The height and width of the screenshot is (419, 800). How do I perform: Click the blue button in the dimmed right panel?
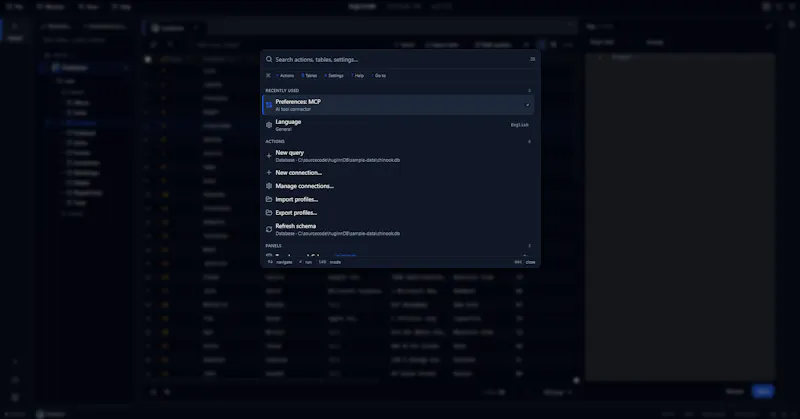(763, 391)
